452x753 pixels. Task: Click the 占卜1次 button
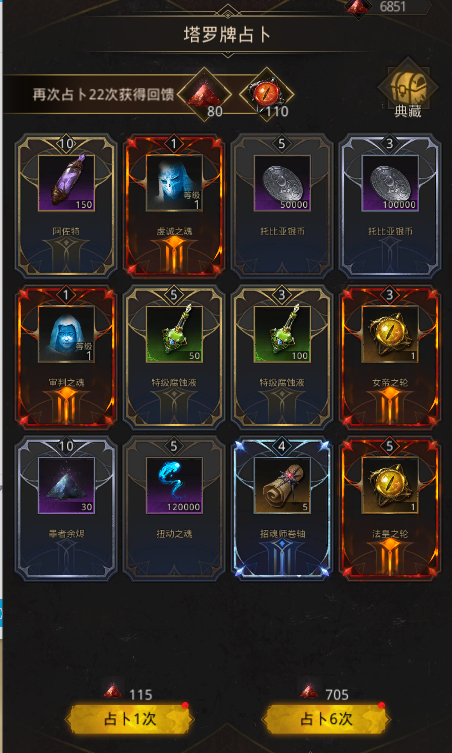tap(130, 719)
